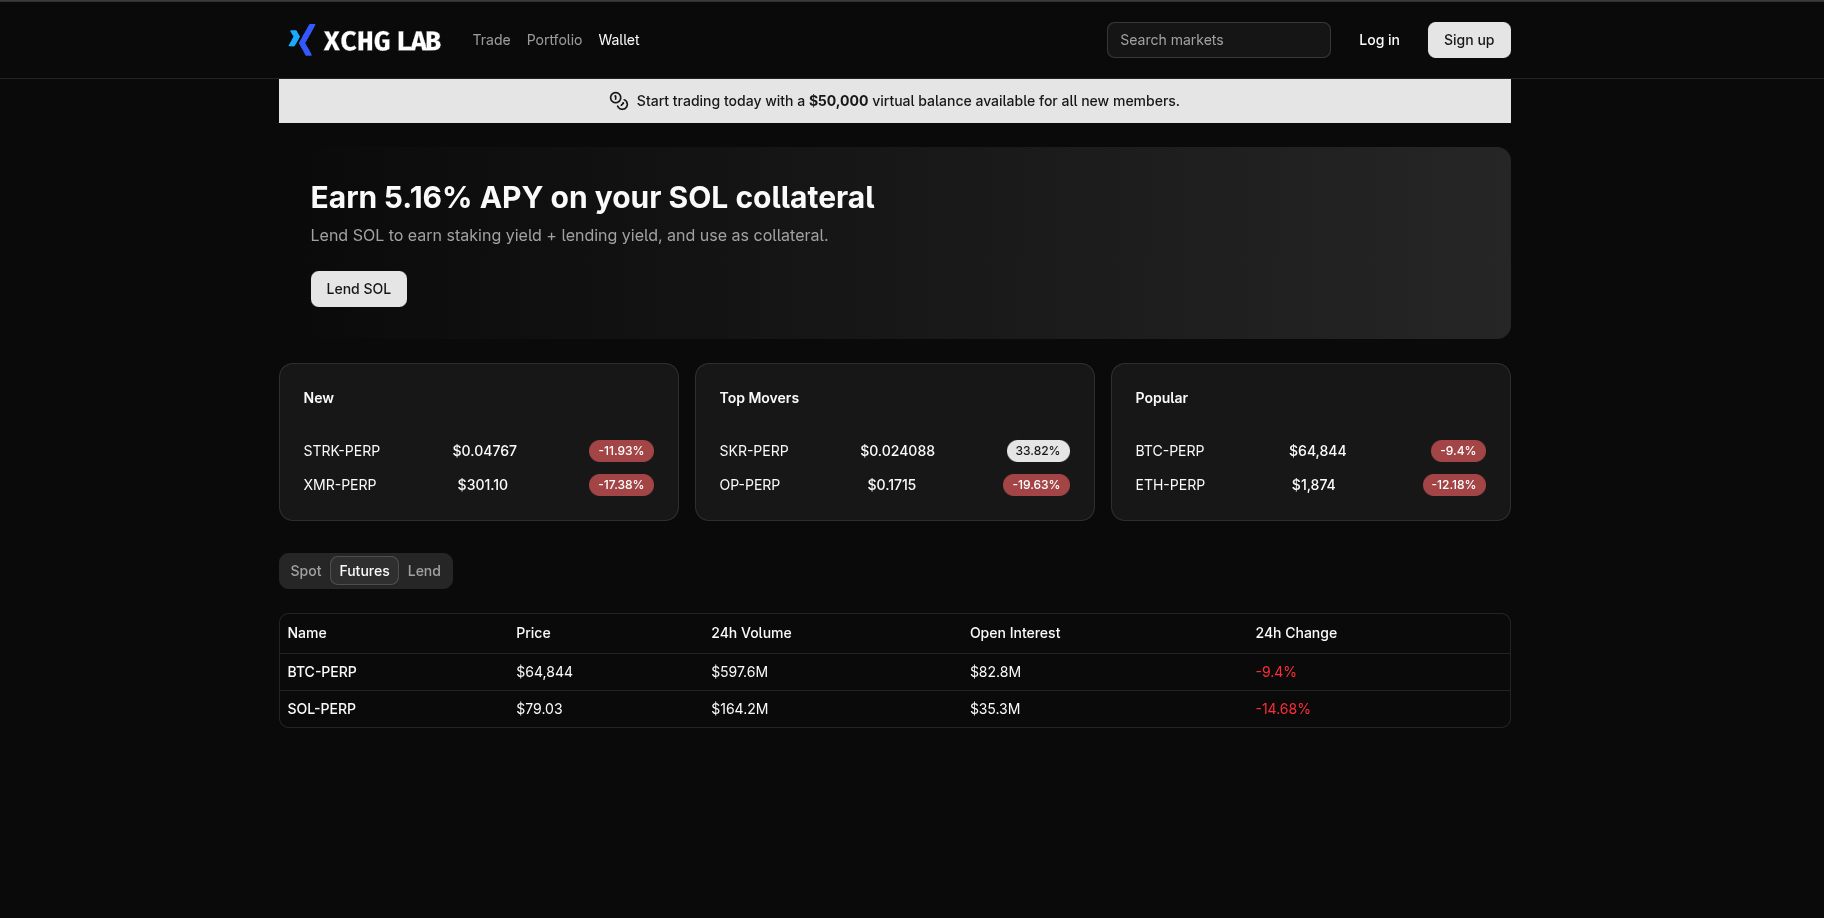Click the Lend SOL button
Viewport: 1824px width, 918px height.
click(358, 289)
